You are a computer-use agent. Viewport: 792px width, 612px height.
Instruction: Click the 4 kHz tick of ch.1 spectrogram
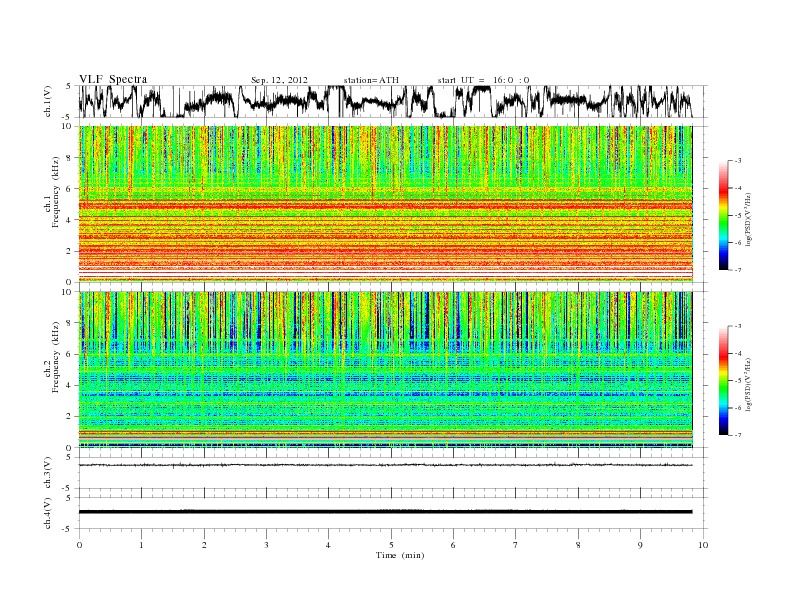tap(69, 220)
